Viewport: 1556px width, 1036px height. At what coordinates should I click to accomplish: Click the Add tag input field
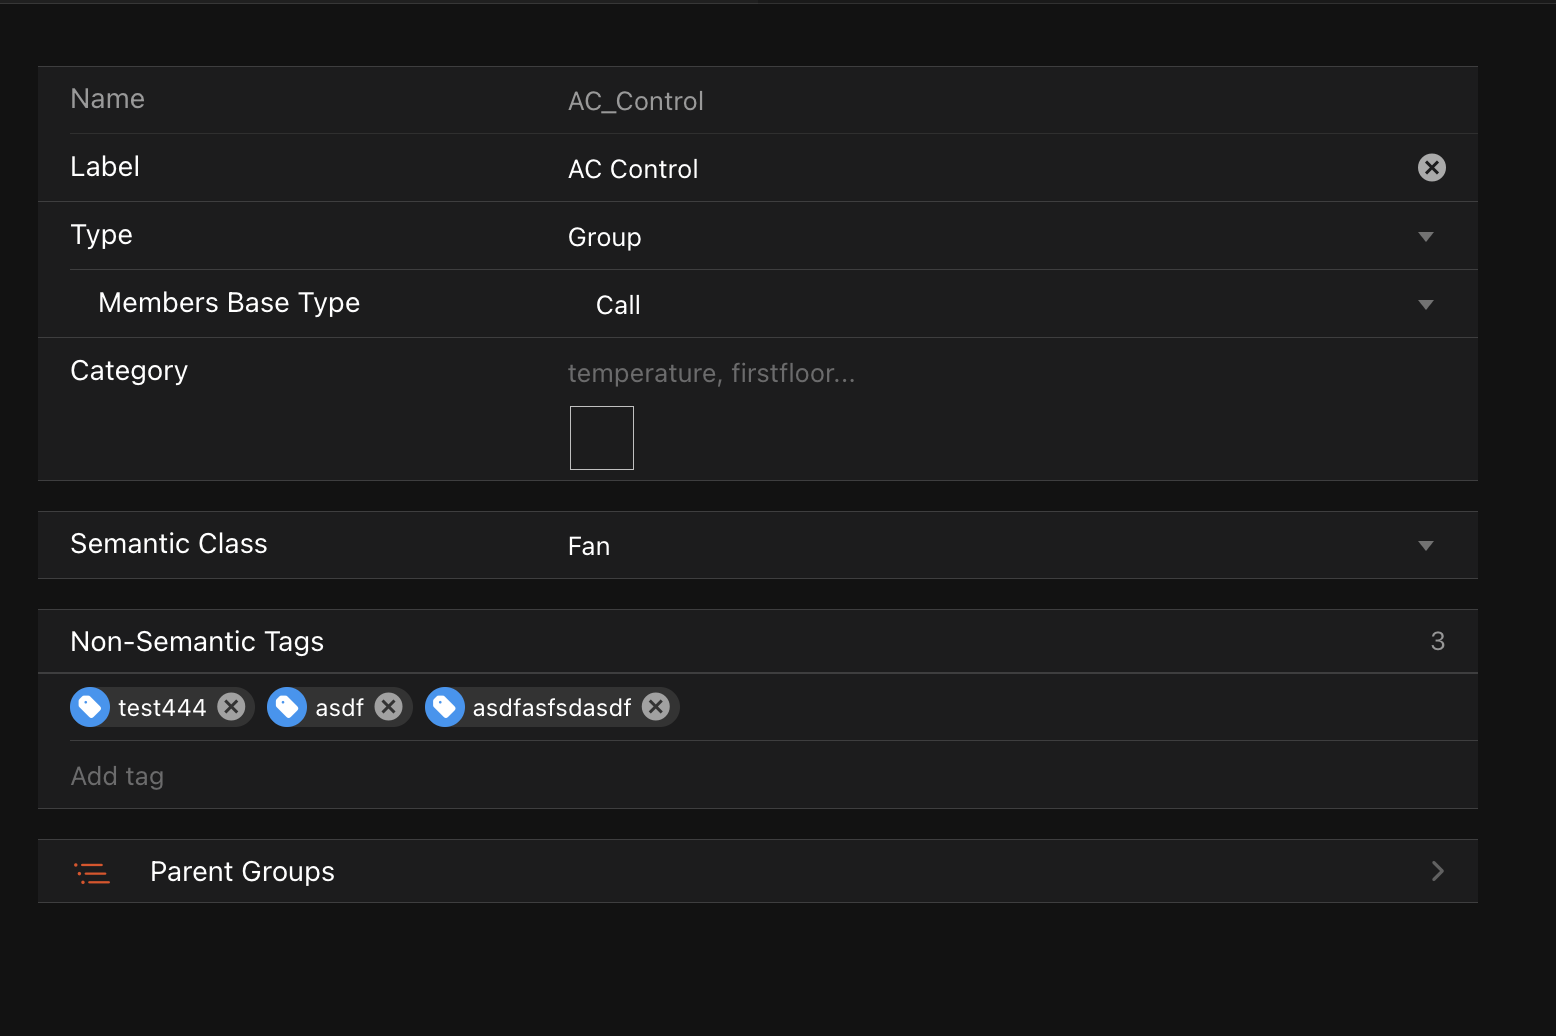pos(758,776)
